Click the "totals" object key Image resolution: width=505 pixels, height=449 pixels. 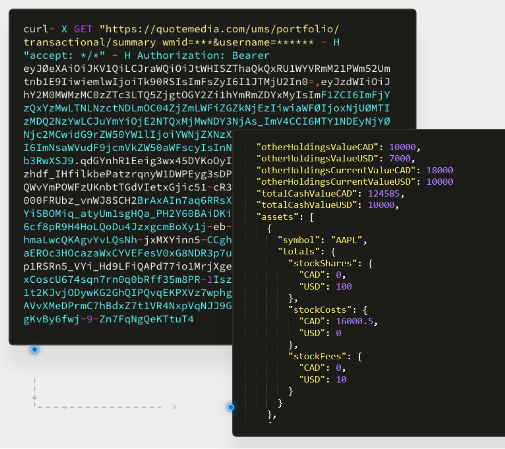[x=299, y=252]
